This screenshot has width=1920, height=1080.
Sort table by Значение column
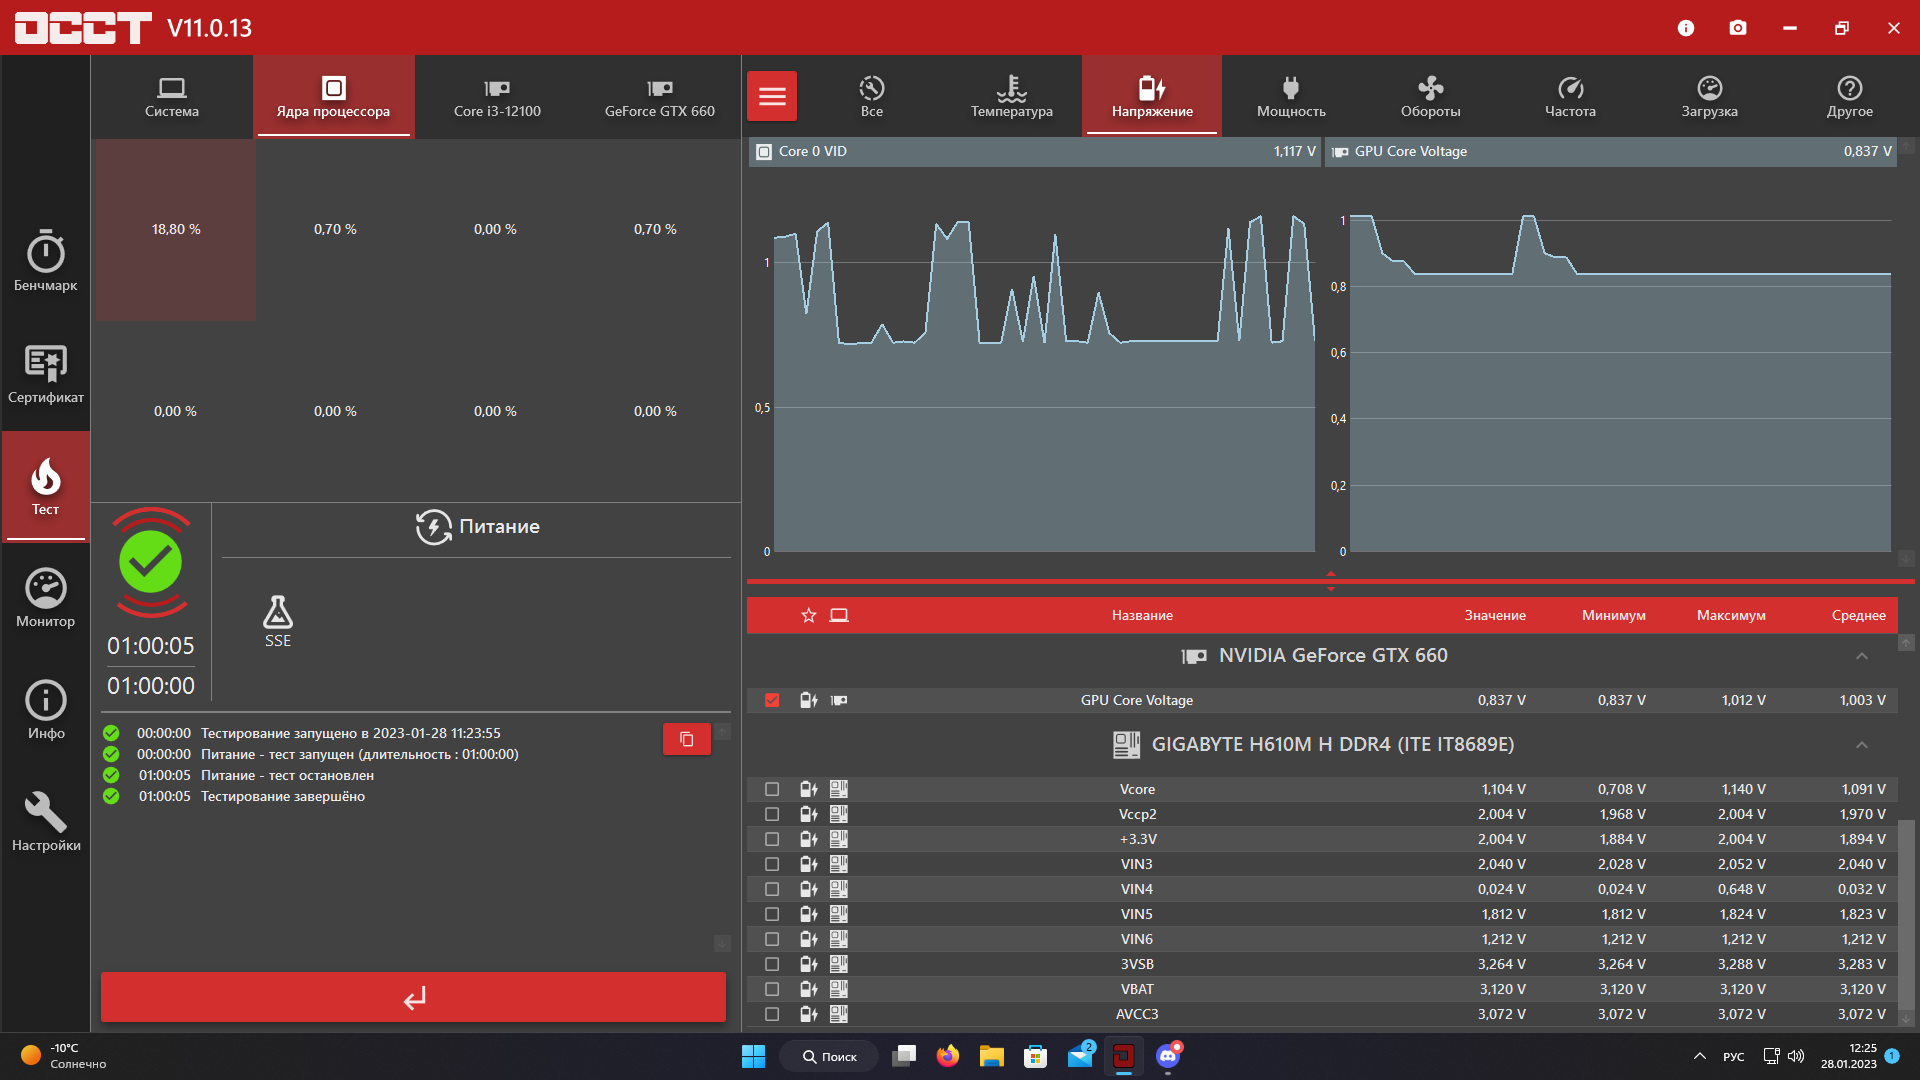(1495, 615)
